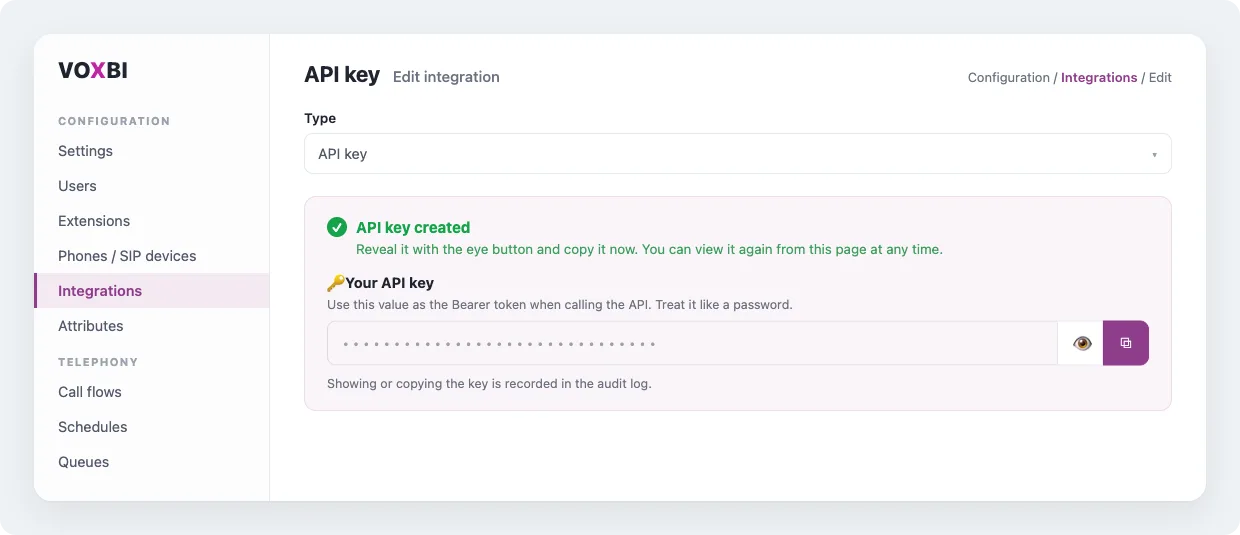Click the Type dropdown arrow
1240x535 pixels.
click(1154, 155)
